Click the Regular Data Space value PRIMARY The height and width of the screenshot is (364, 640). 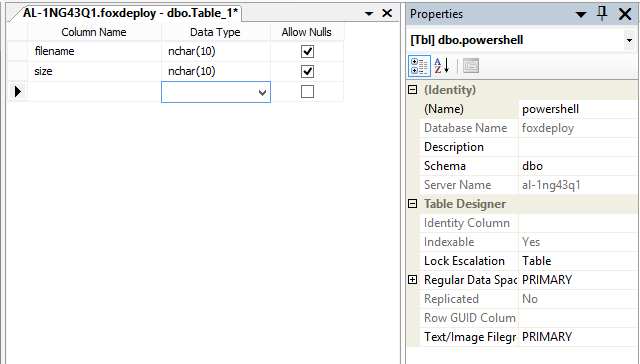tap(578, 280)
